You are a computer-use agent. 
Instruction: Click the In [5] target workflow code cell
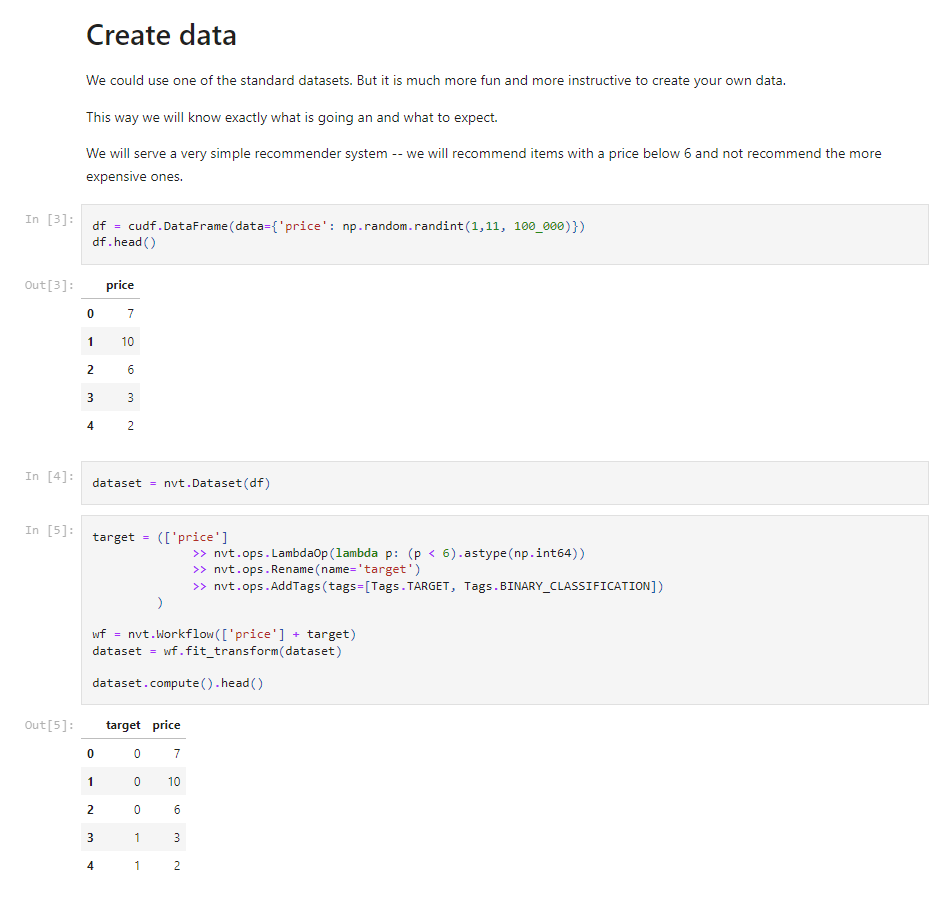coord(505,610)
